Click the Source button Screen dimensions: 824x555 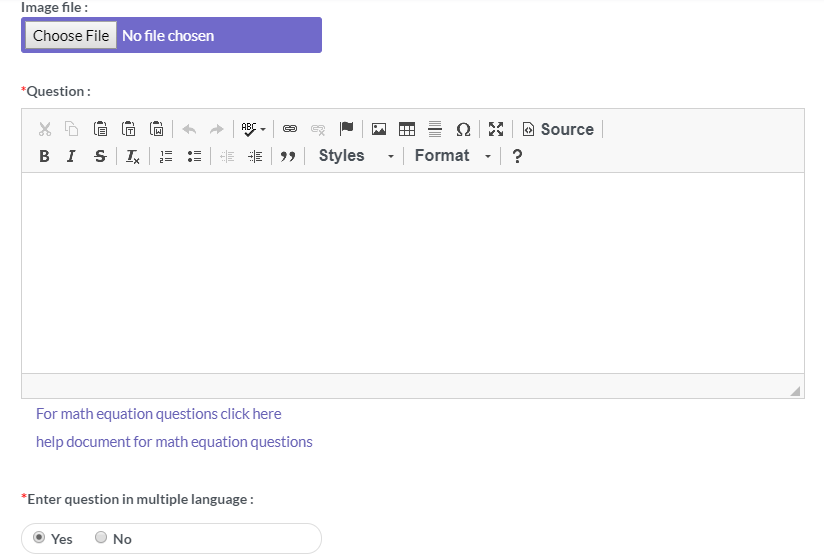click(558, 129)
